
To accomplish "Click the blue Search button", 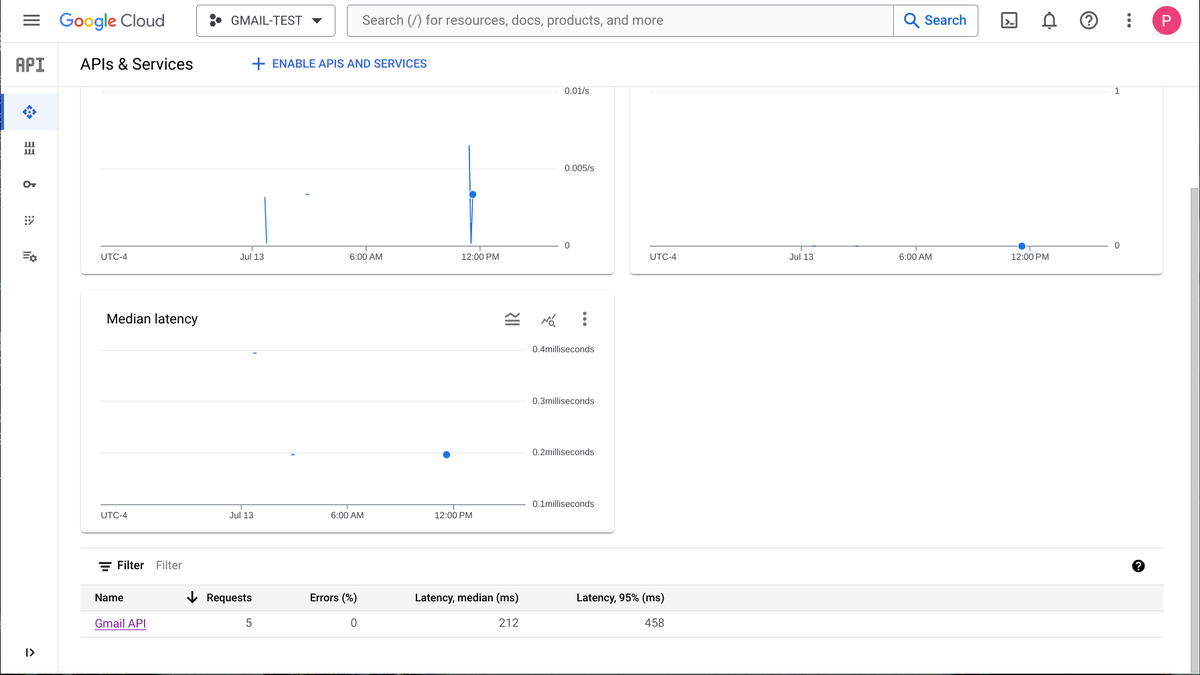I will pyautogui.click(x=935, y=20).
